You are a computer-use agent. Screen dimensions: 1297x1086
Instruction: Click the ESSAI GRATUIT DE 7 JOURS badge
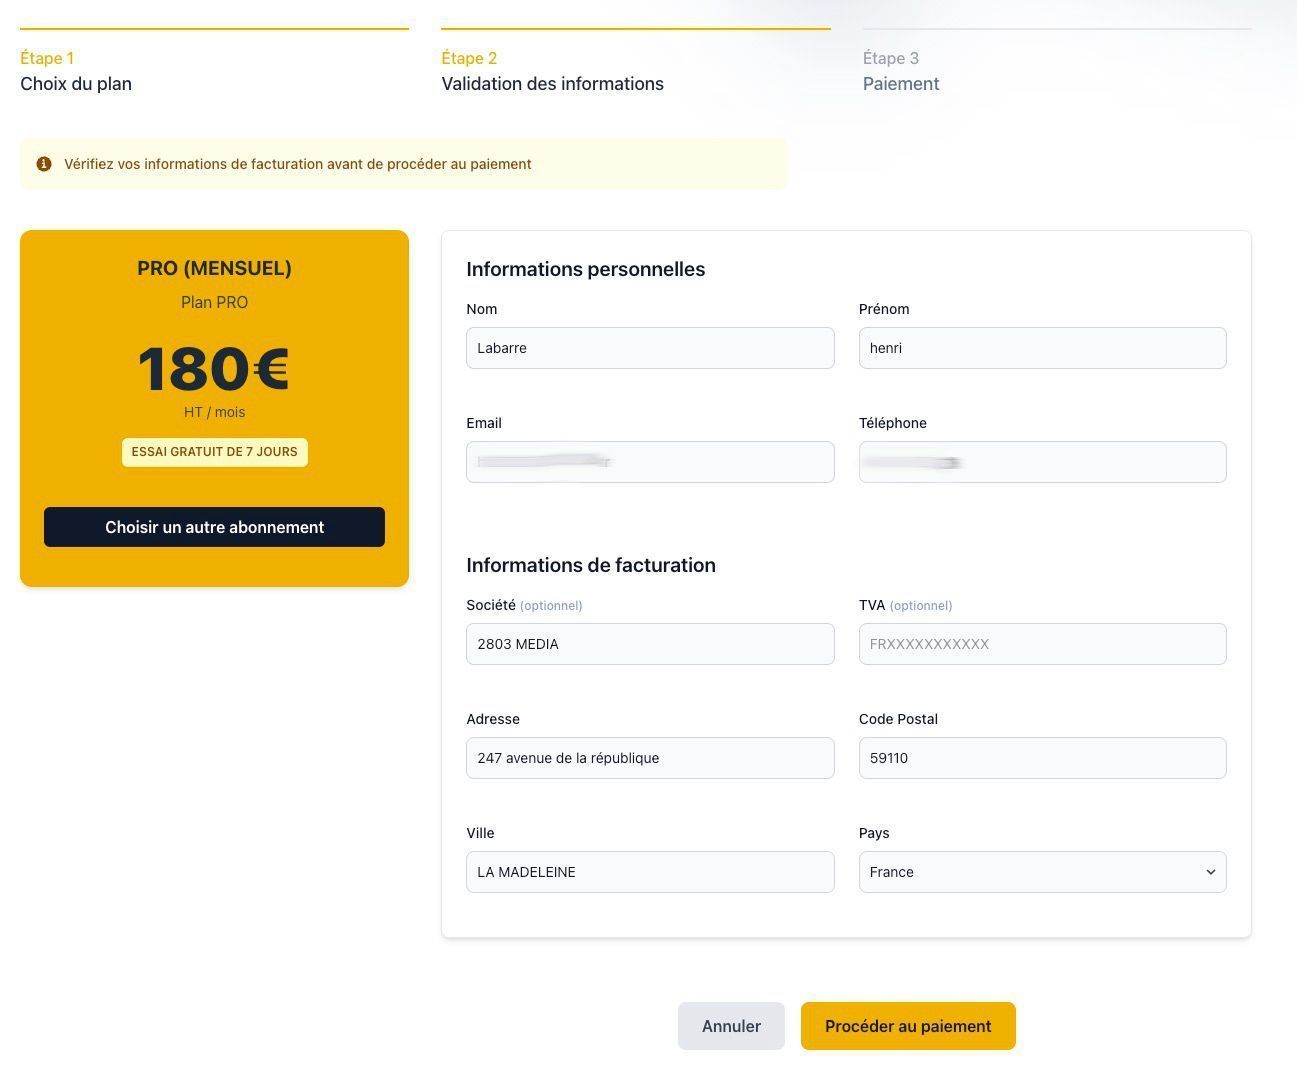pyautogui.click(x=214, y=451)
